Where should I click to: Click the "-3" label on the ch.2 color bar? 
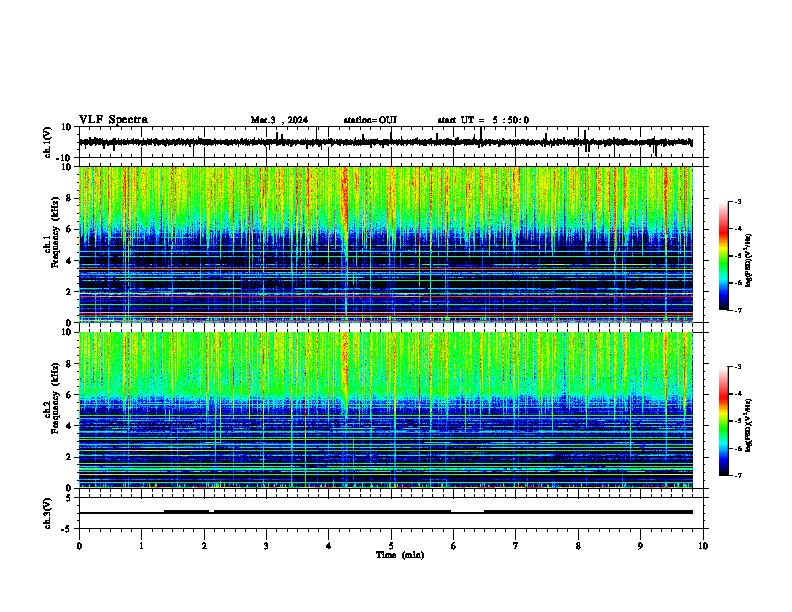pyautogui.click(x=738, y=367)
